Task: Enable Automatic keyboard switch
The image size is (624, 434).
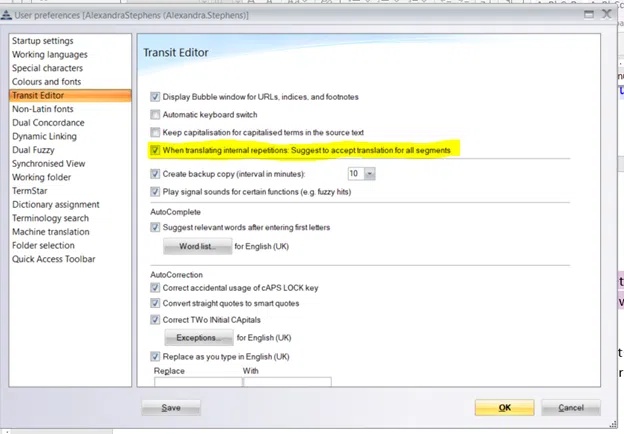Action: coord(155,115)
